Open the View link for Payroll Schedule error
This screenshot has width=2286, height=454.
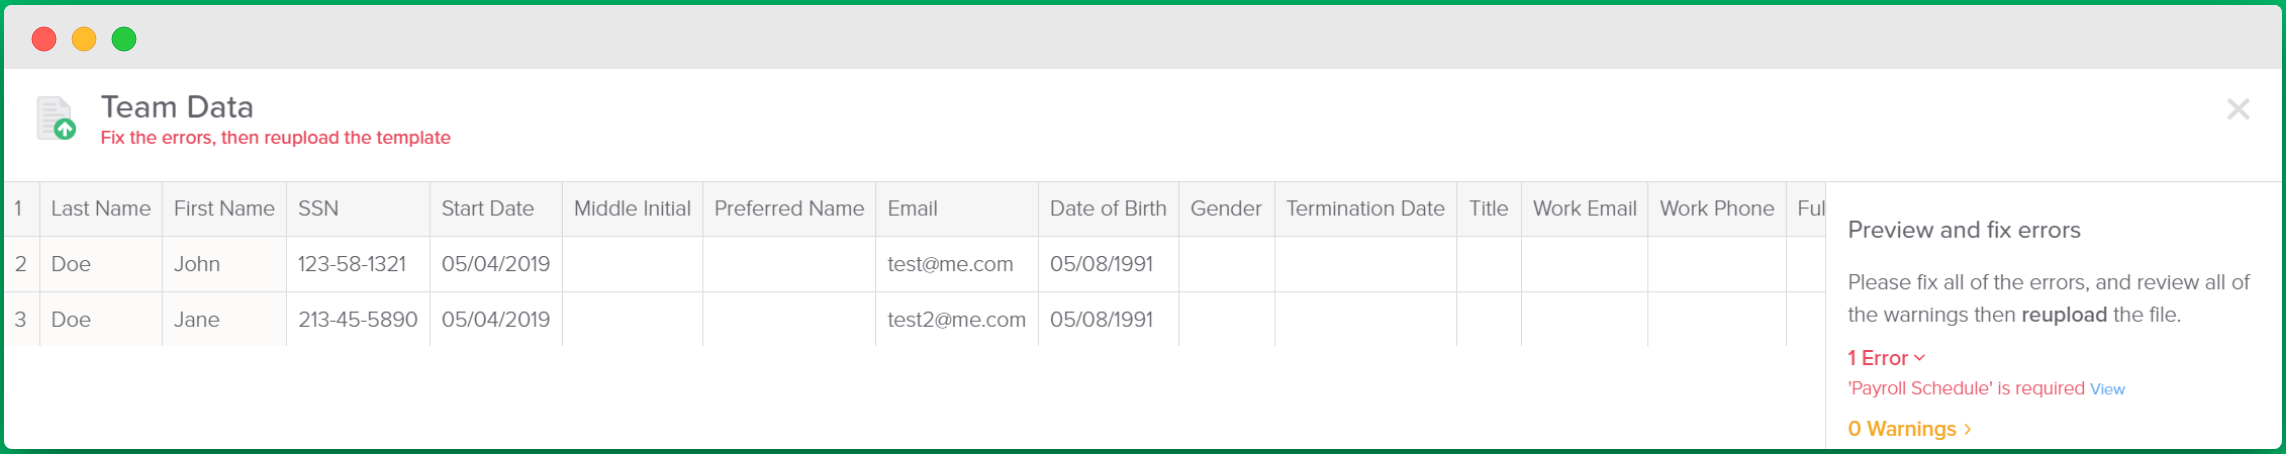tap(2107, 389)
